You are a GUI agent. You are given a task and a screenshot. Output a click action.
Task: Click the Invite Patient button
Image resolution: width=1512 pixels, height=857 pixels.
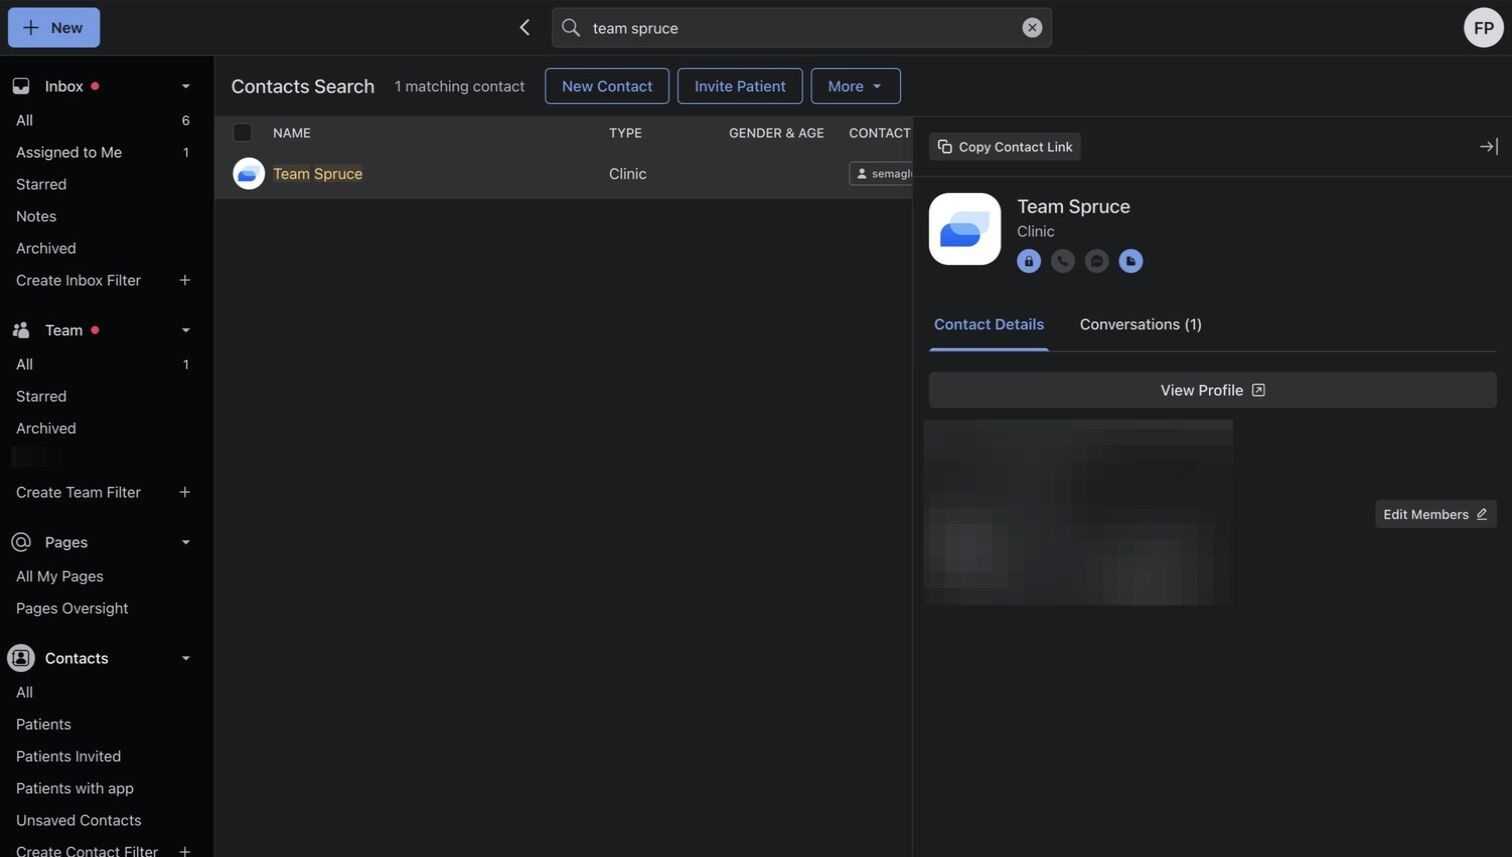click(x=740, y=86)
